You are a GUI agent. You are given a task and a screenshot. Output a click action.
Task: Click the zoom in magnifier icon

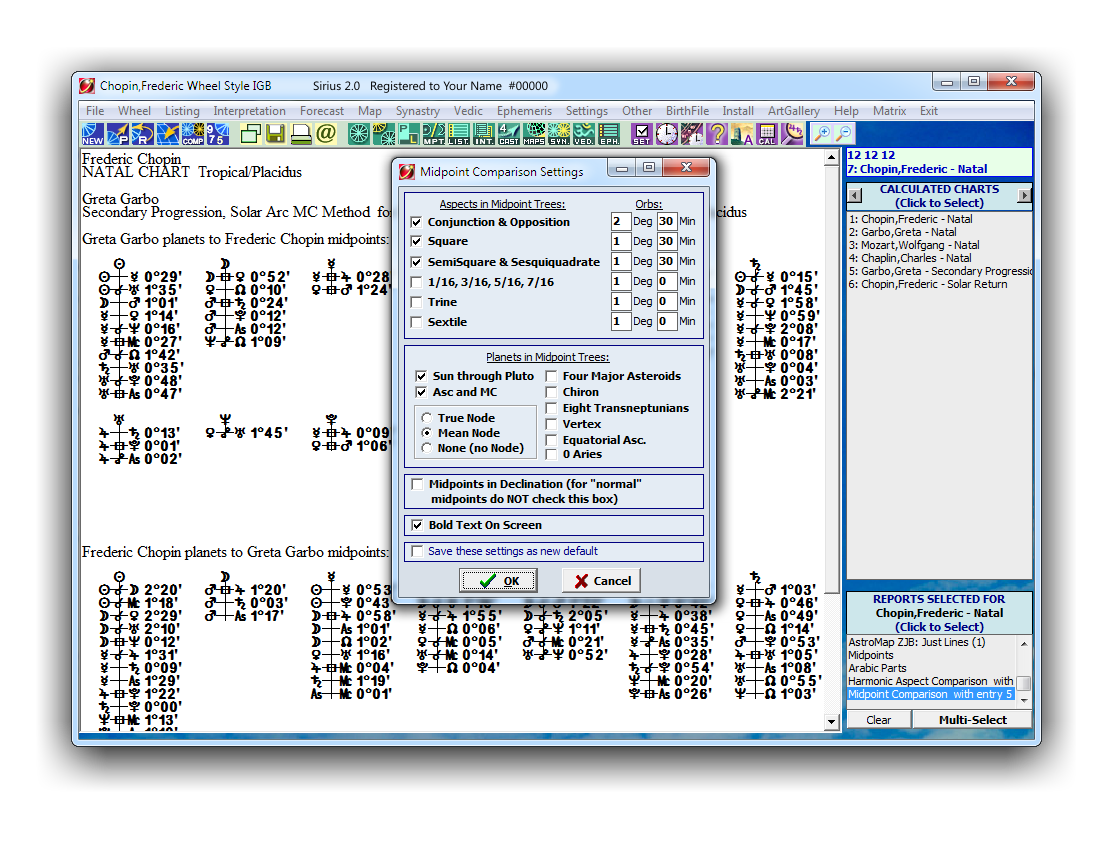(822, 133)
